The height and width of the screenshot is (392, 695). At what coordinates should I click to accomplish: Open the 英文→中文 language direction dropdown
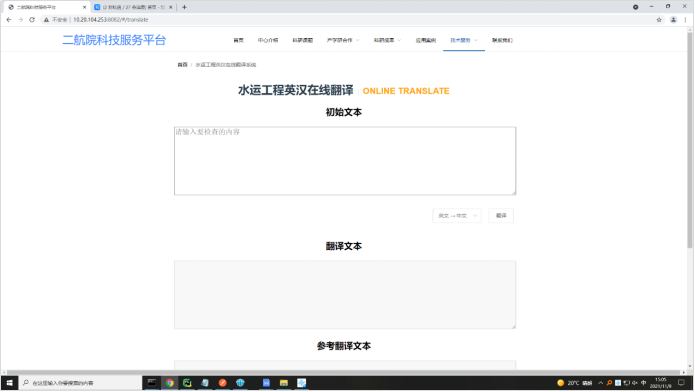pyautogui.click(x=457, y=216)
